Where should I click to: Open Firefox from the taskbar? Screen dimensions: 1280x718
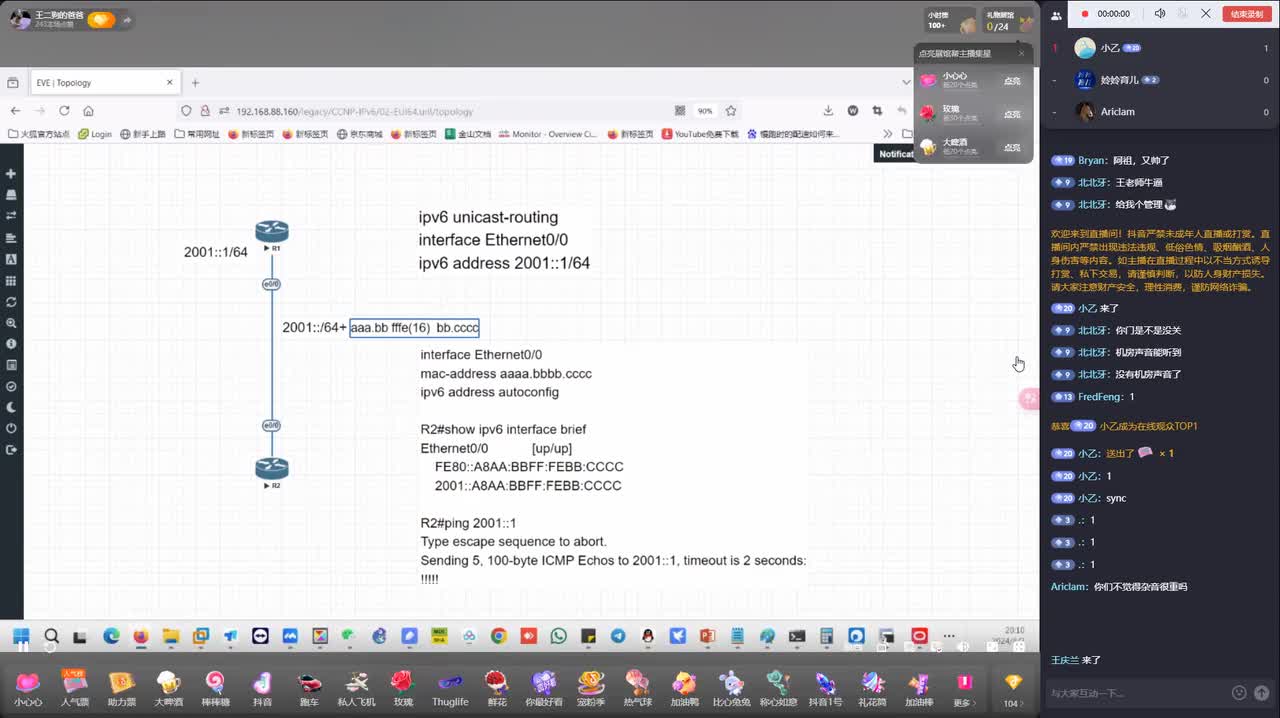pyautogui.click(x=140, y=636)
